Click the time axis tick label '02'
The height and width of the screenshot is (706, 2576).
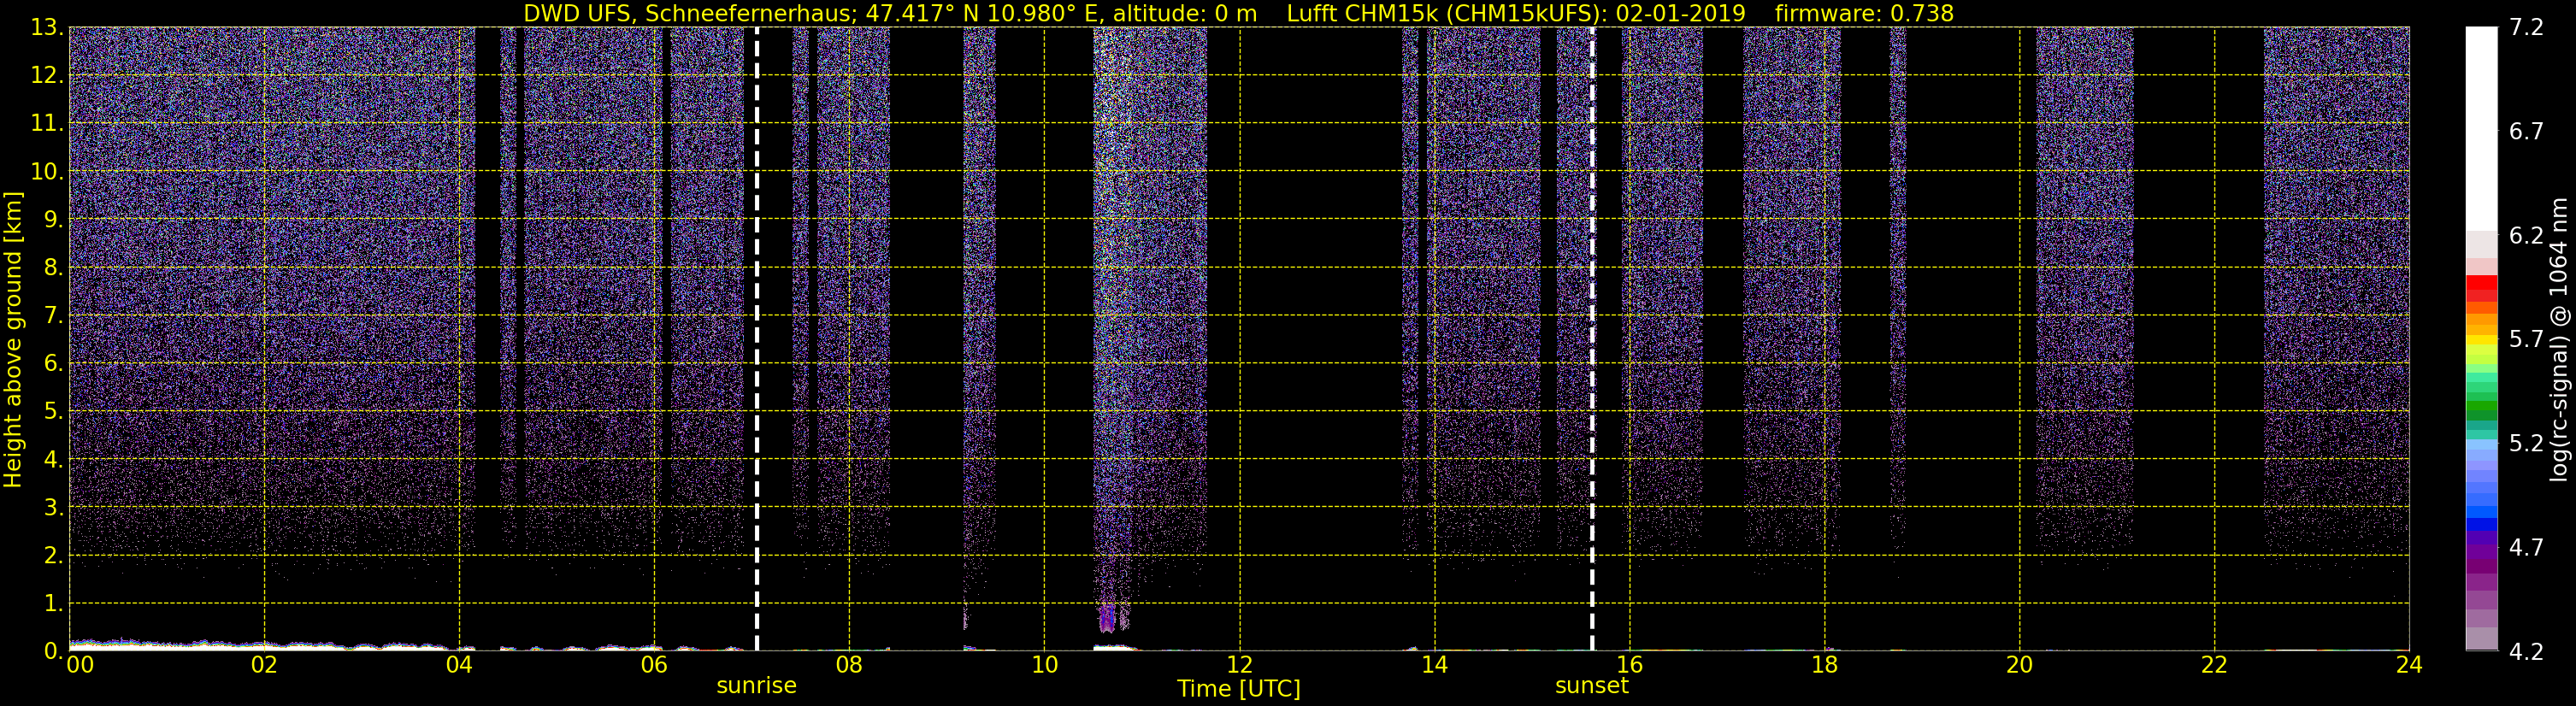[x=264, y=665]
